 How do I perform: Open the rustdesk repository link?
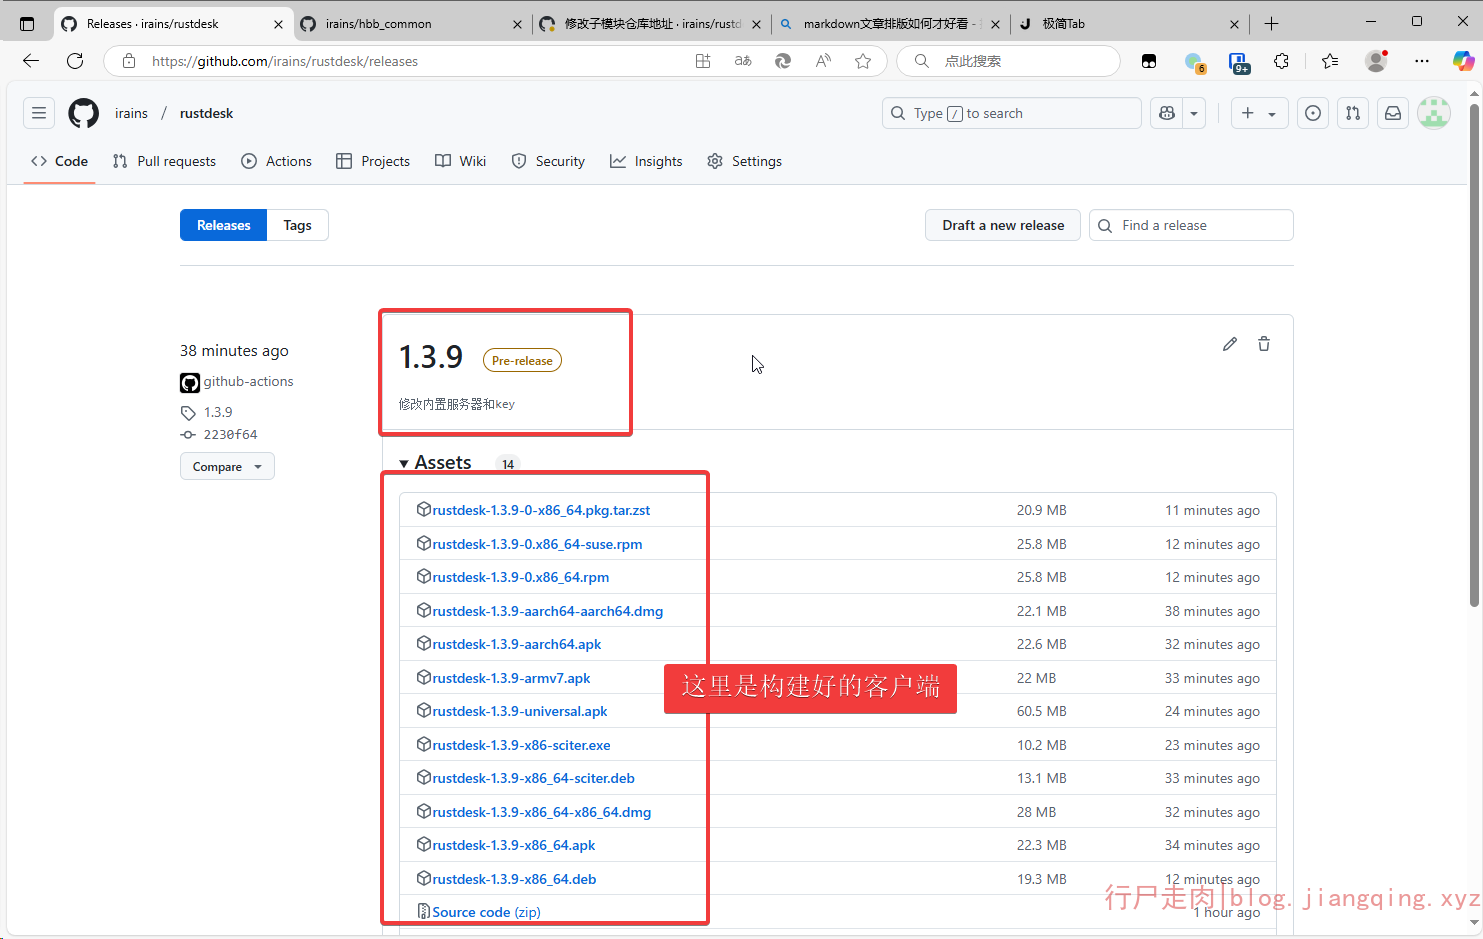tap(206, 113)
